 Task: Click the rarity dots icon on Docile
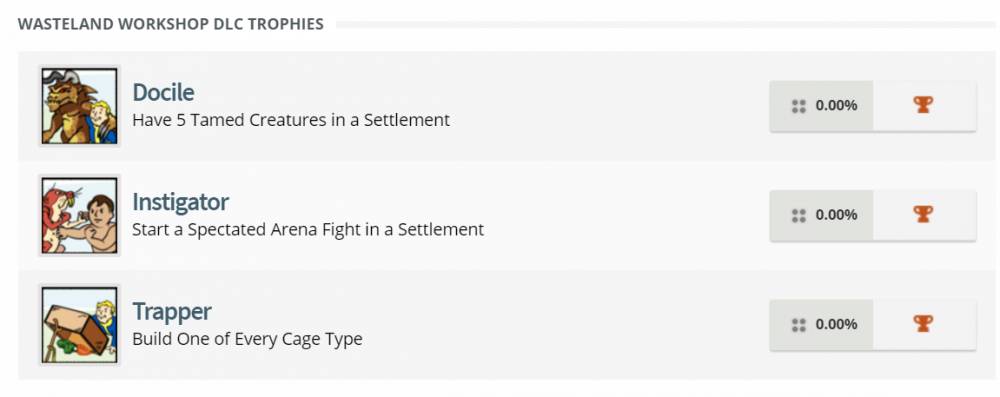click(x=798, y=106)
